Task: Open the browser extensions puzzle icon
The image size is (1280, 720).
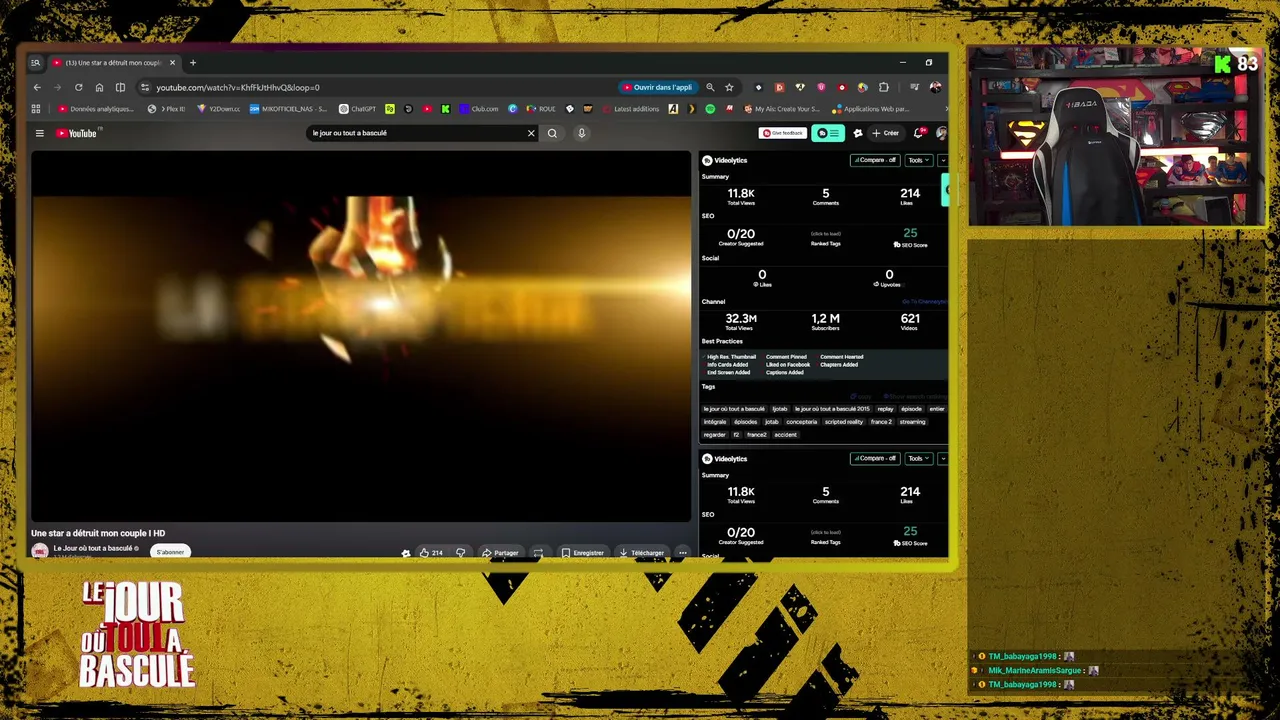Action: (x=883, y=87)
